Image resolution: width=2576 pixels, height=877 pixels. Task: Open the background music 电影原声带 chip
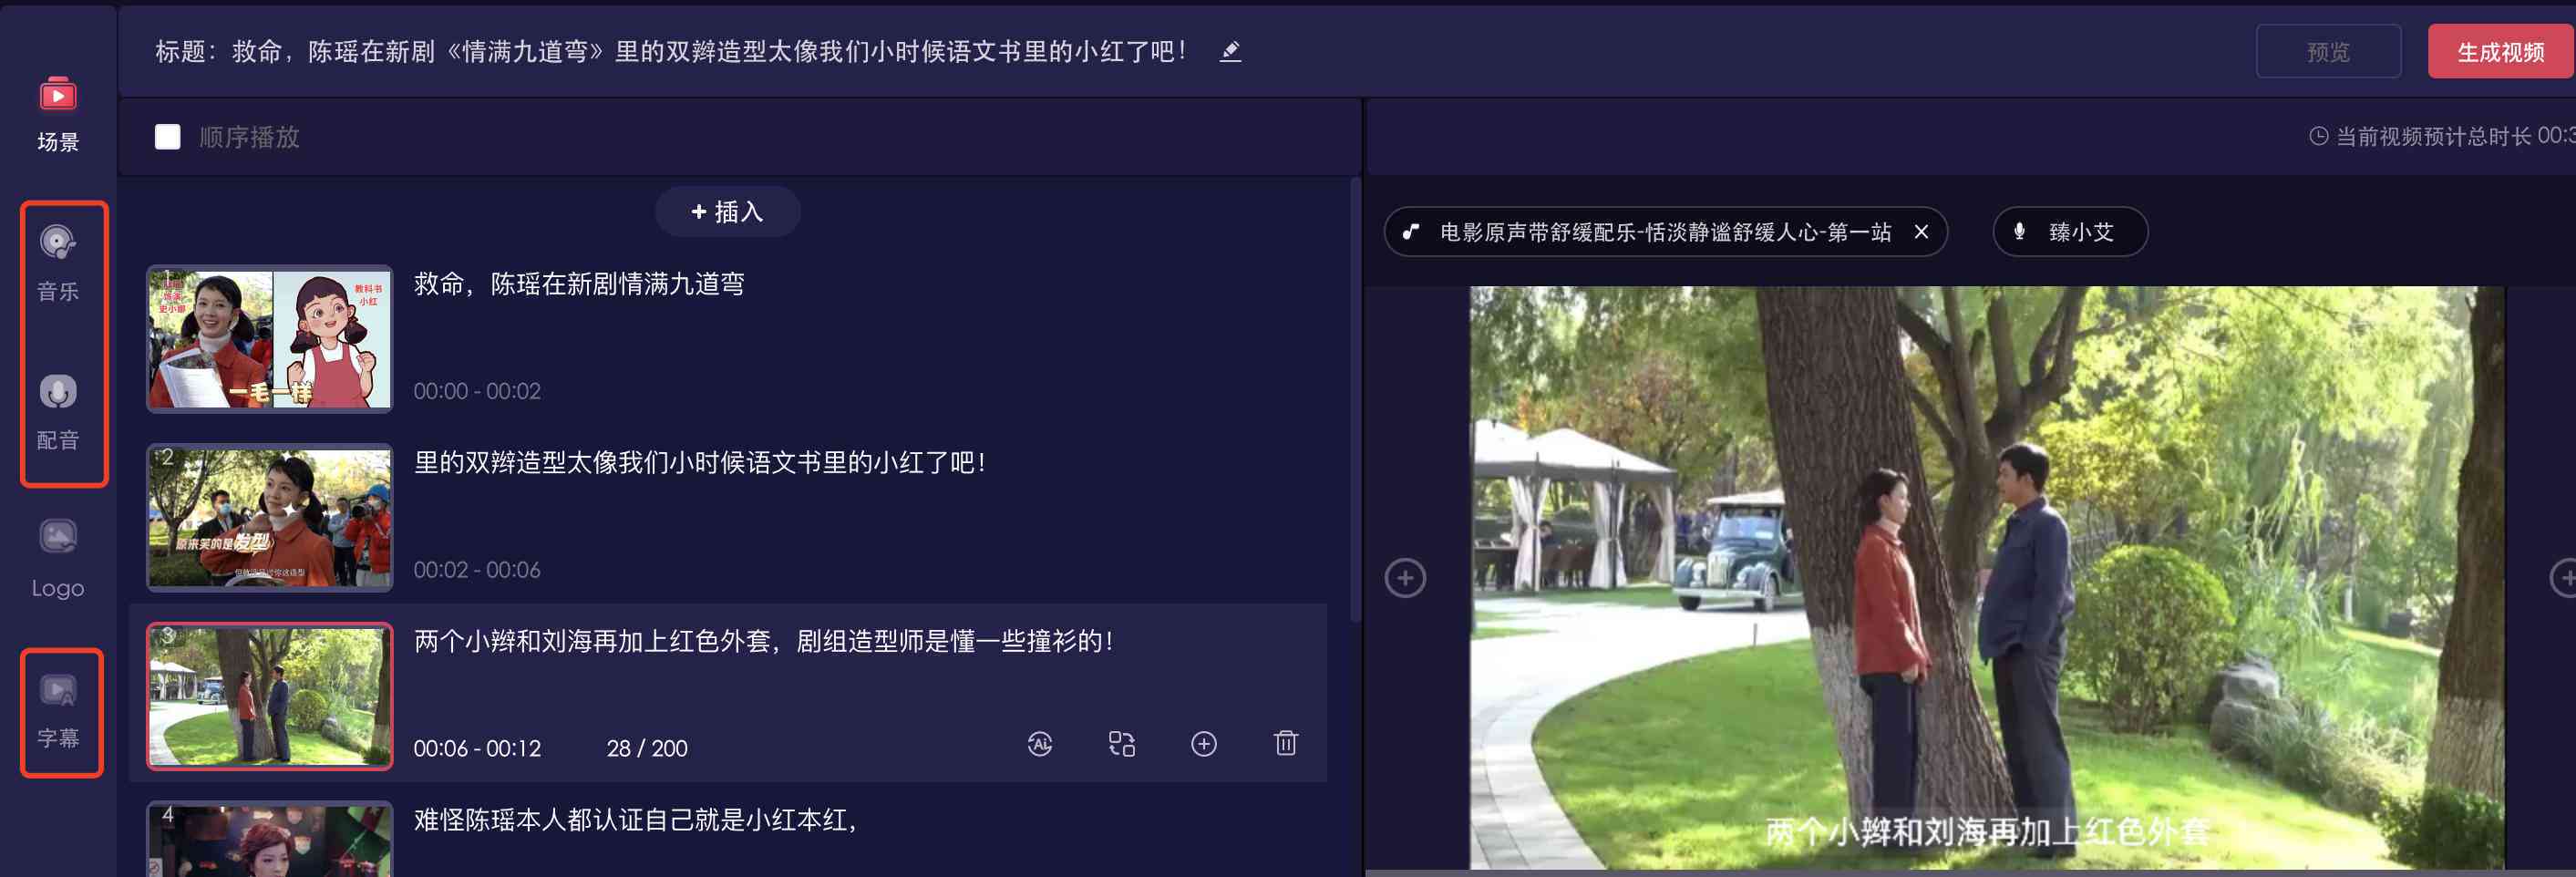(x=1665, y=232)
